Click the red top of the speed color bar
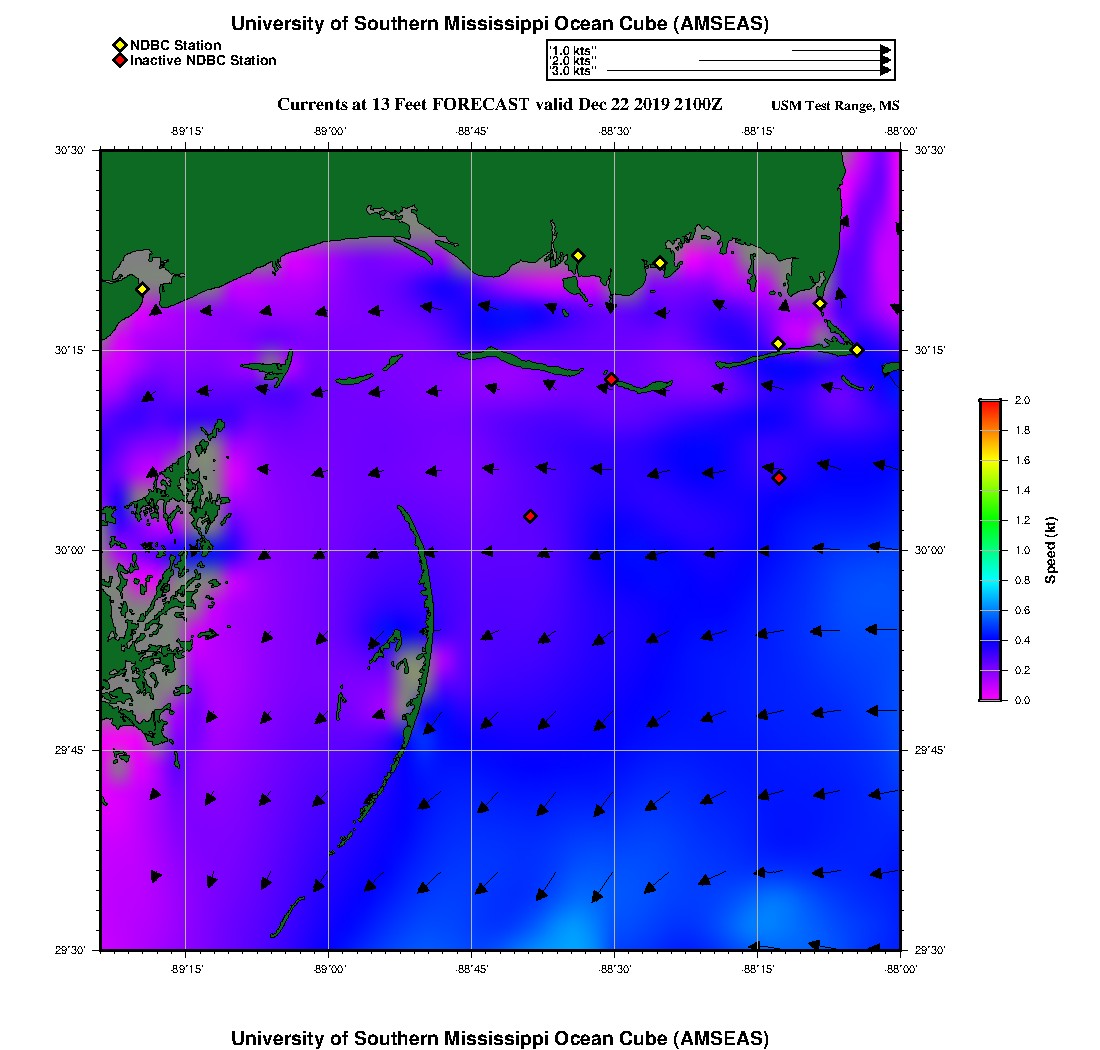Image resolution: width=1100 pixels, height=1050 pixels. coord(990,406)
